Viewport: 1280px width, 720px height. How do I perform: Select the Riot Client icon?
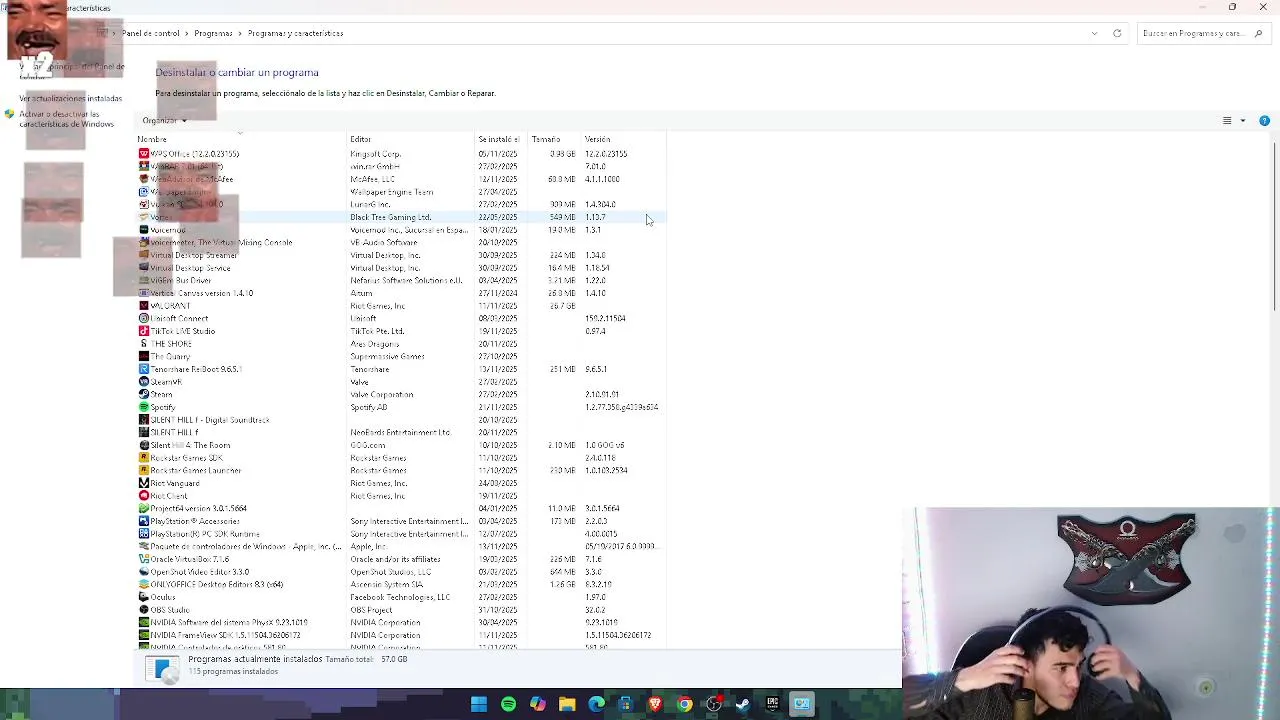pyautogui.click(x=143, y=496)
